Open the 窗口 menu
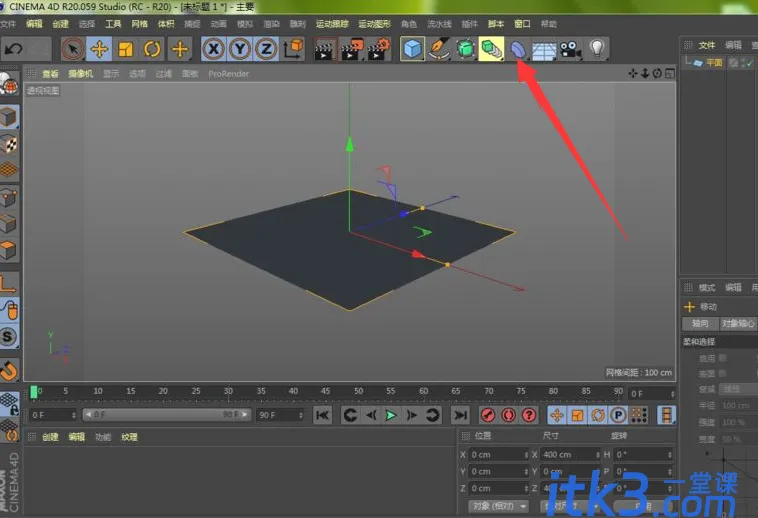The image size is (758, 518). tap(522, 24)
